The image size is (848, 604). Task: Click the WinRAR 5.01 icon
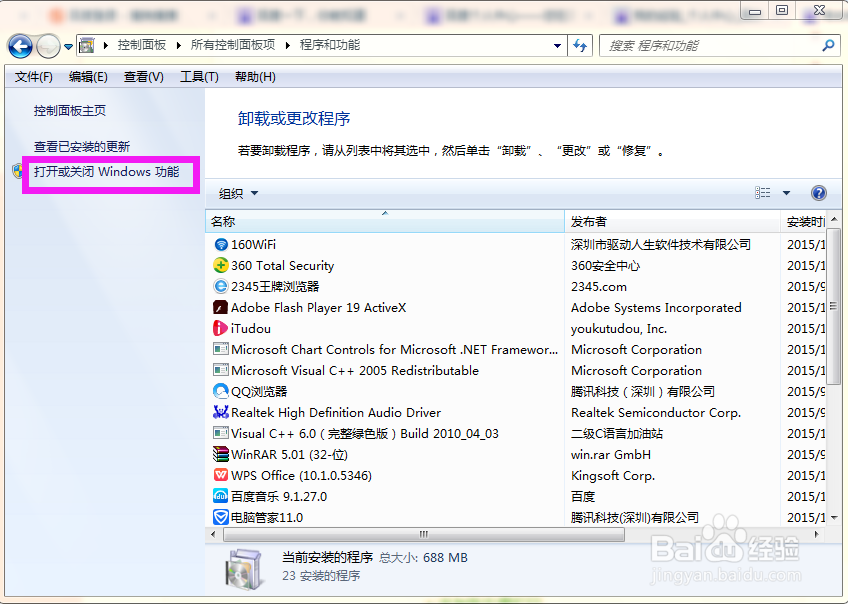[221, 454]
